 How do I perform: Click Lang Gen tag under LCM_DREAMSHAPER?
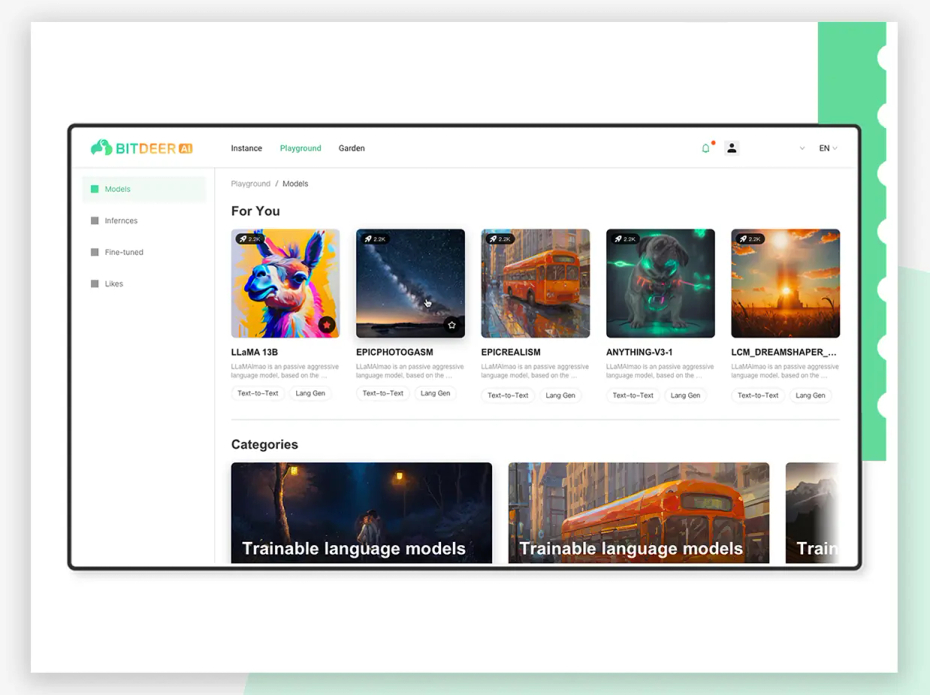point(811,395)
